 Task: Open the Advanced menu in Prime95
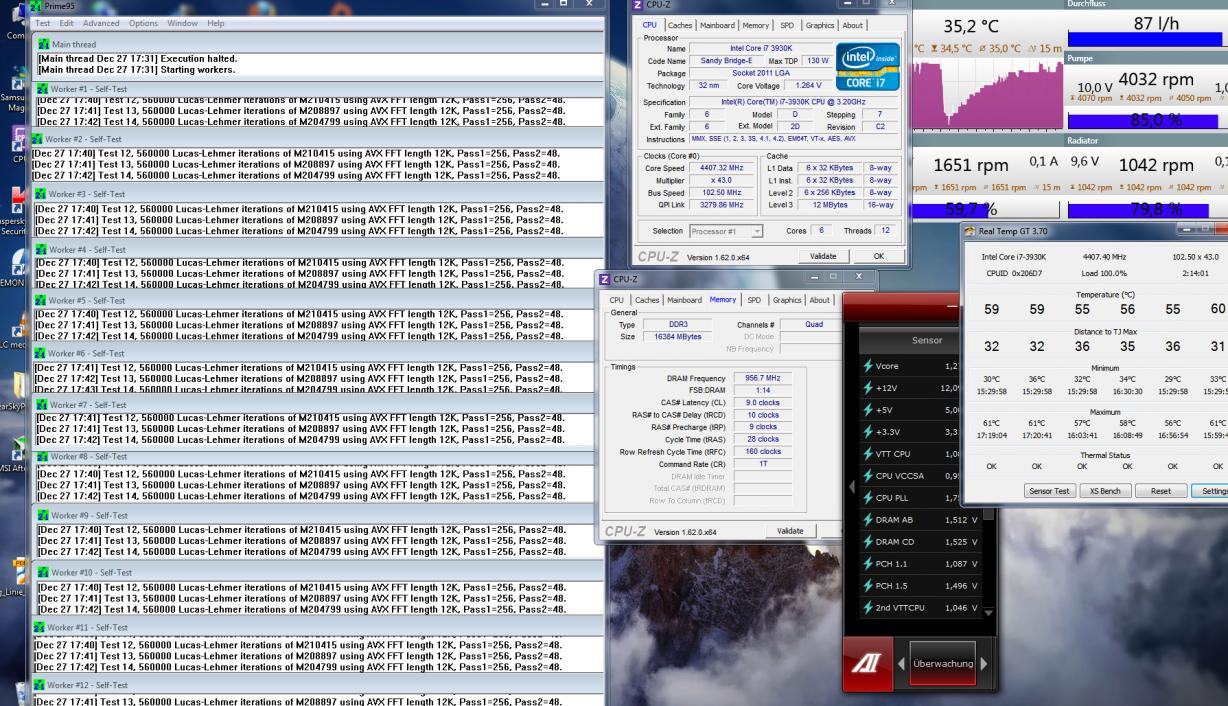[101, 23]
